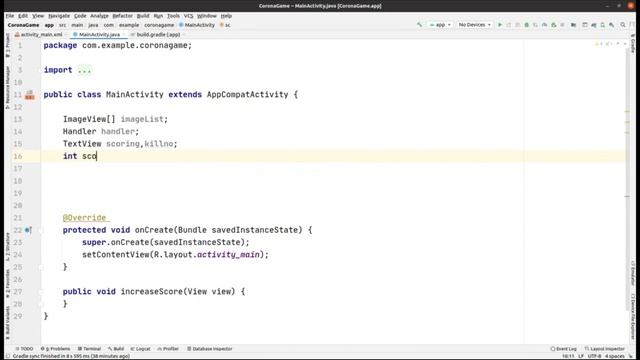Open the Window menu
This screenshot has height=360, width=640.
click(x=207, y=16)
